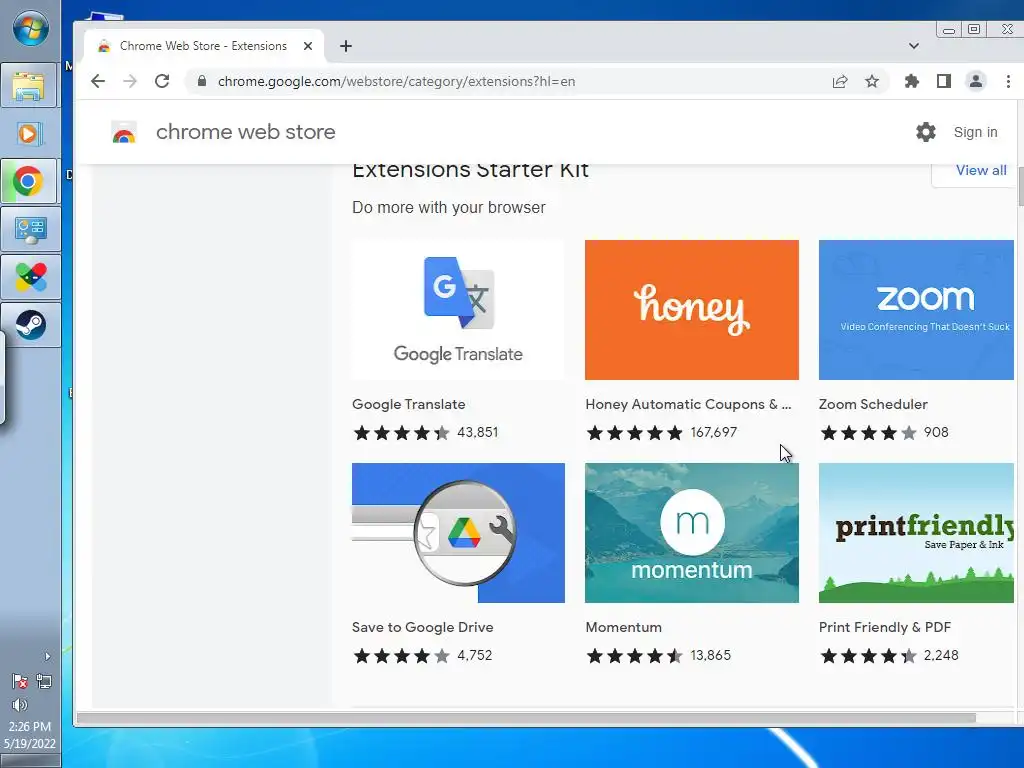Image resolution: width=1024 pixels, height=768 pixels.
Task: Open the volume speaker tray icon
Action: tap(20, 705)
